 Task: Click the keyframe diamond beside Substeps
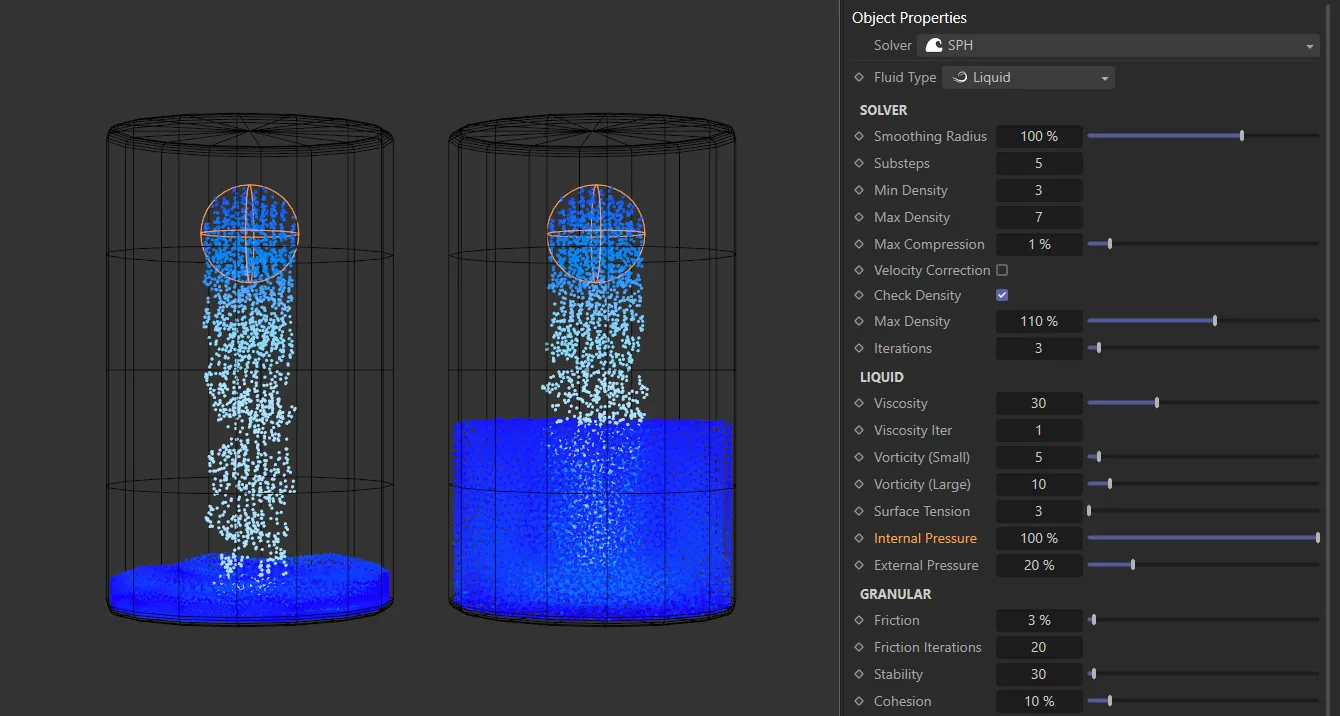860,163
